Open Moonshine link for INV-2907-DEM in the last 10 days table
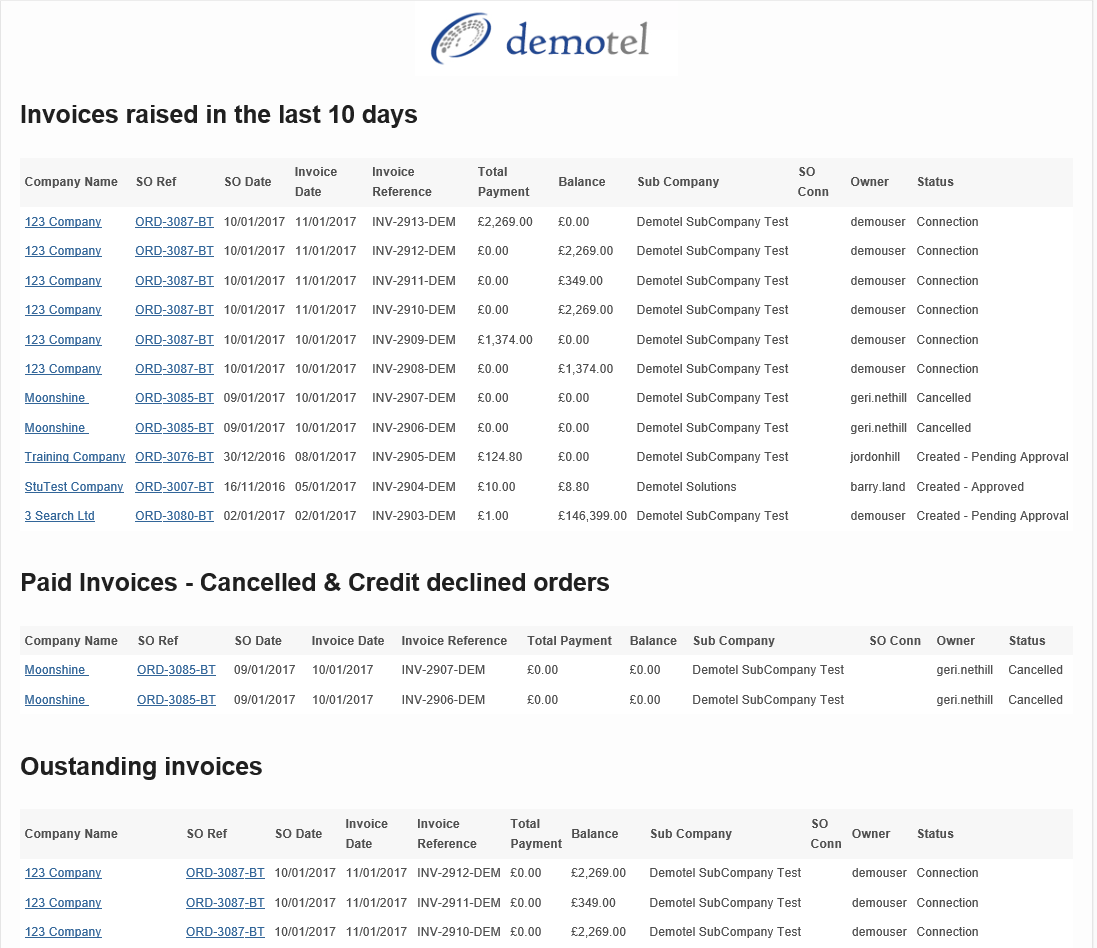Image resolution: width=1097 pixels, height=948 pixels. point(56,398)
